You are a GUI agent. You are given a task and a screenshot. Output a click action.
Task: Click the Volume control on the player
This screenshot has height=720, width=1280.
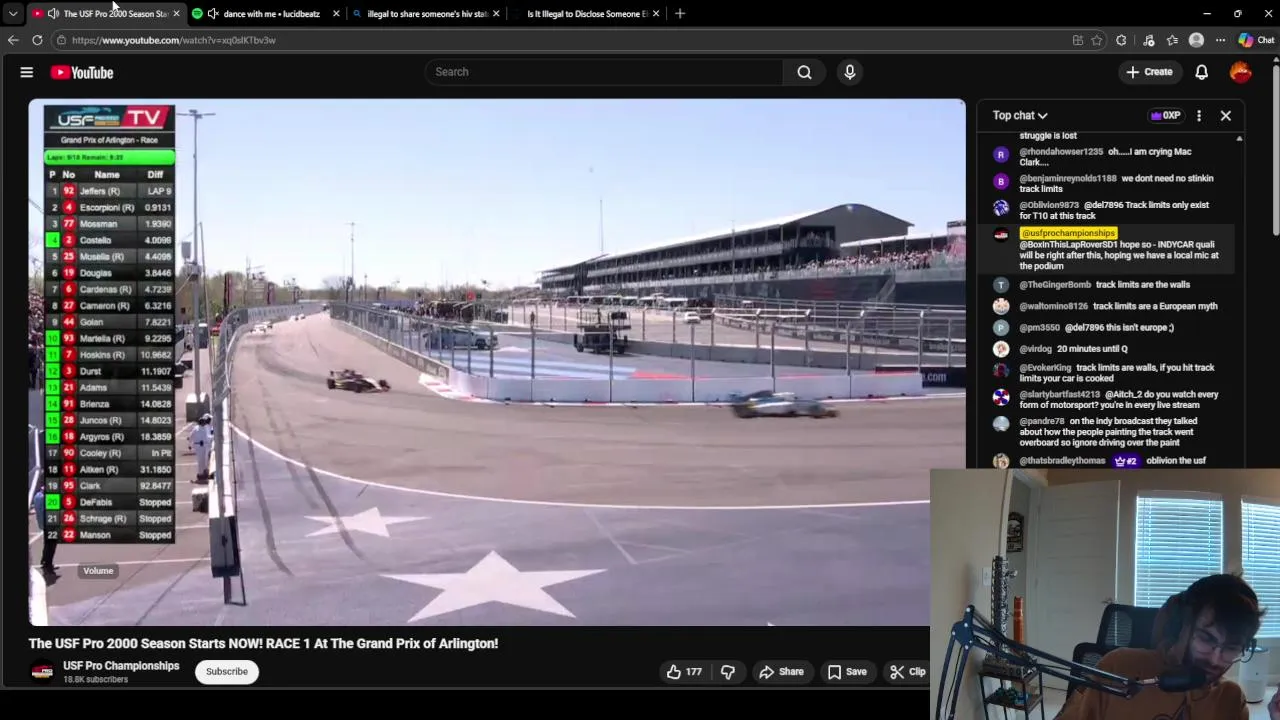click(98, 571)
